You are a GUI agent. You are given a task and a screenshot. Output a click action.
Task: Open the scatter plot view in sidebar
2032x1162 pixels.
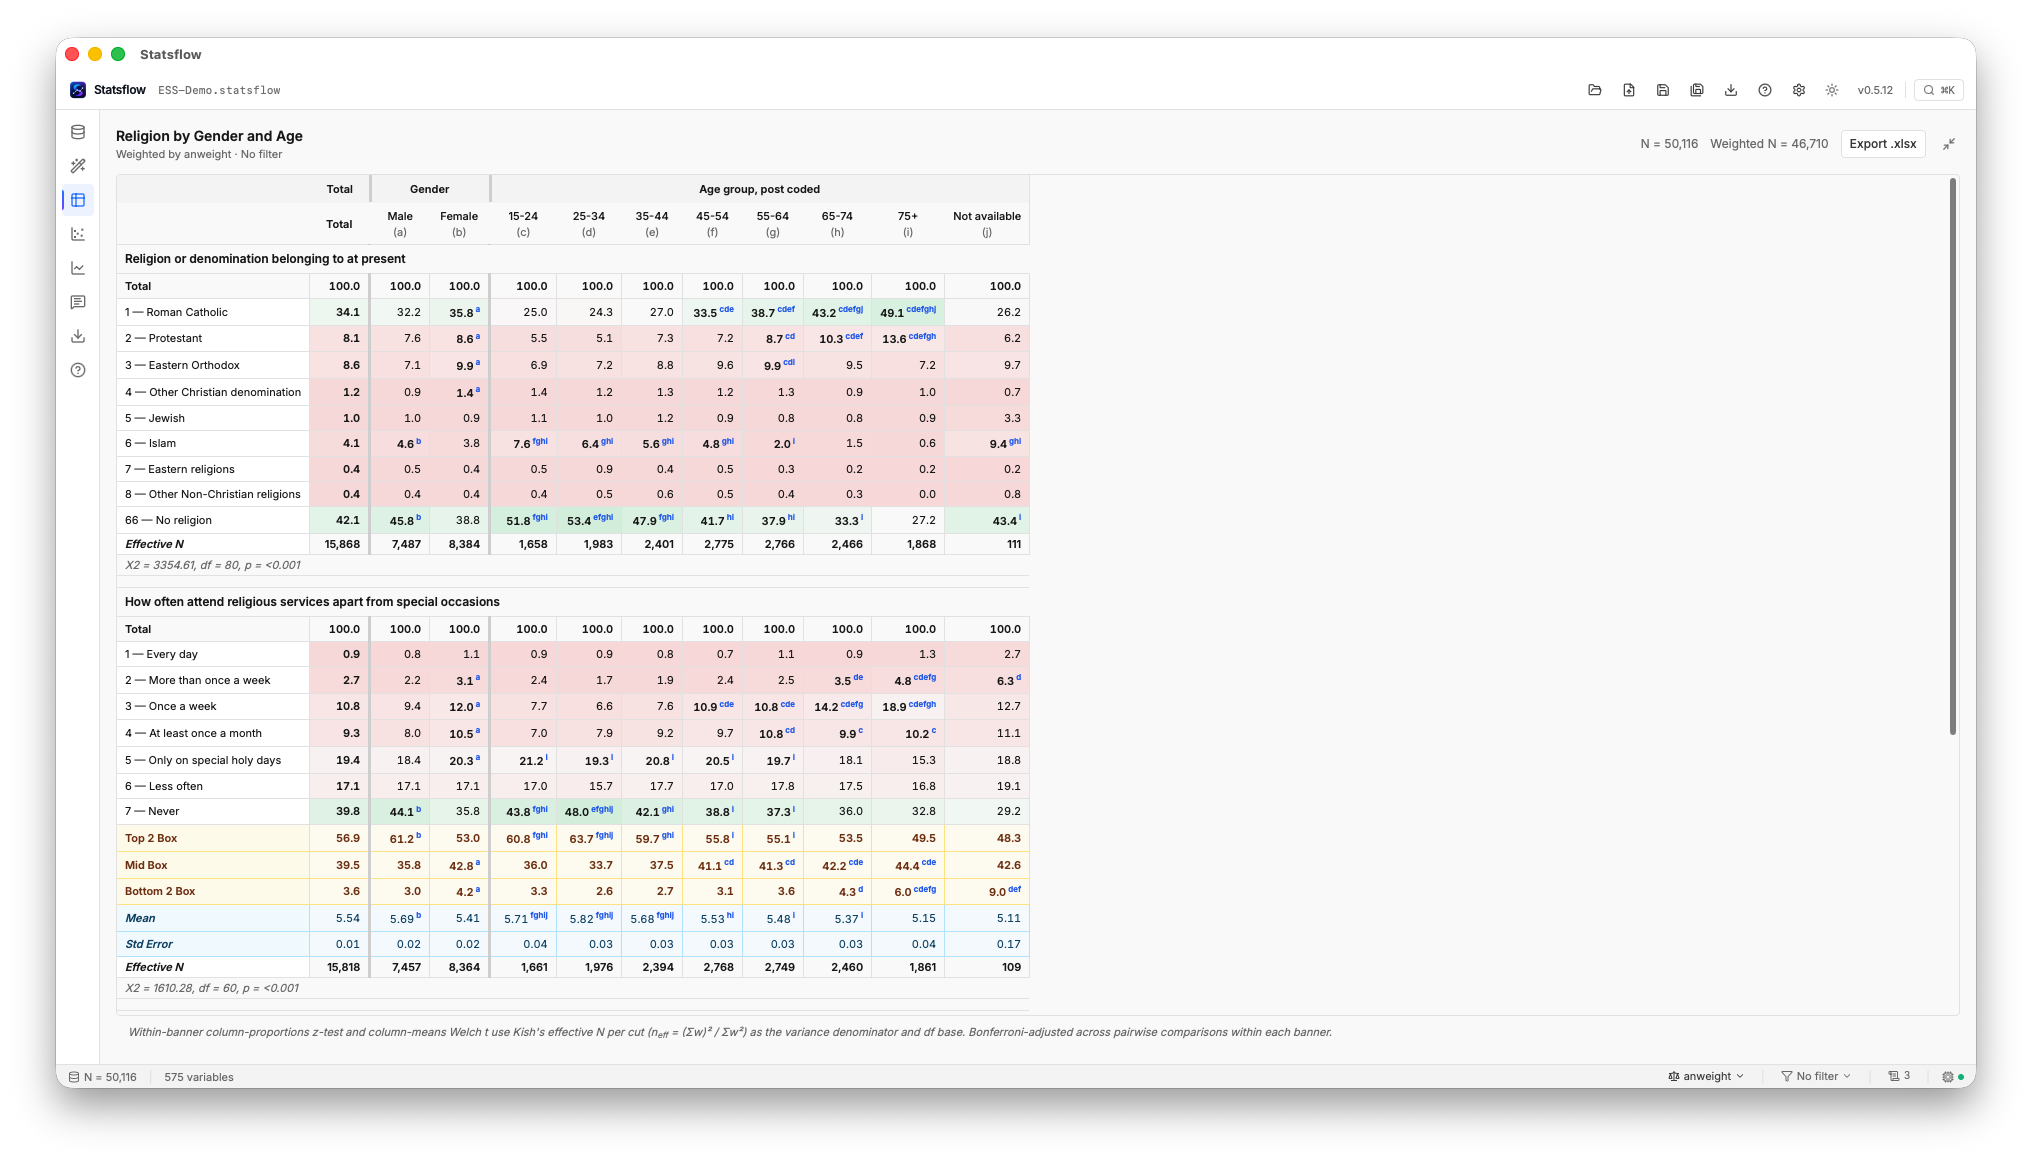point(78,234)
